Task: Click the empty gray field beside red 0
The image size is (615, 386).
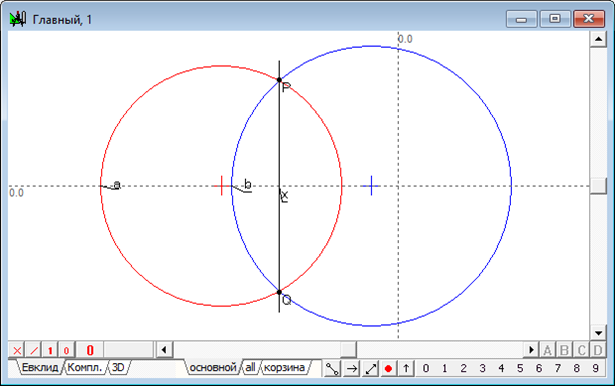Action: (128, 350)
